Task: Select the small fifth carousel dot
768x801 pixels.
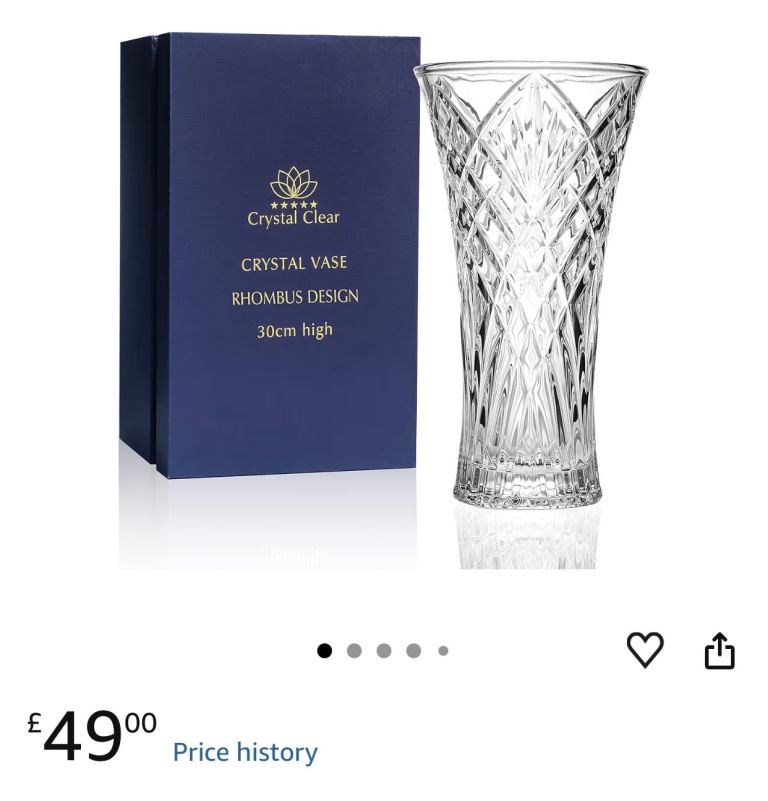Action: coord(443,650)
